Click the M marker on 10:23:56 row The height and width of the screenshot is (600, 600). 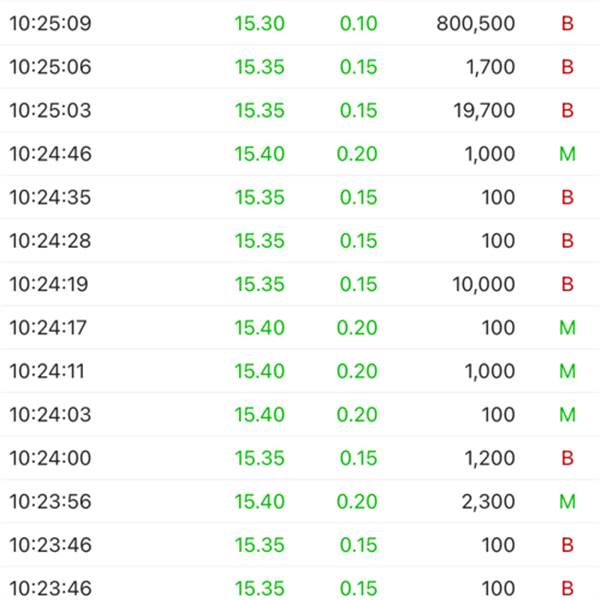coord(567,501)
